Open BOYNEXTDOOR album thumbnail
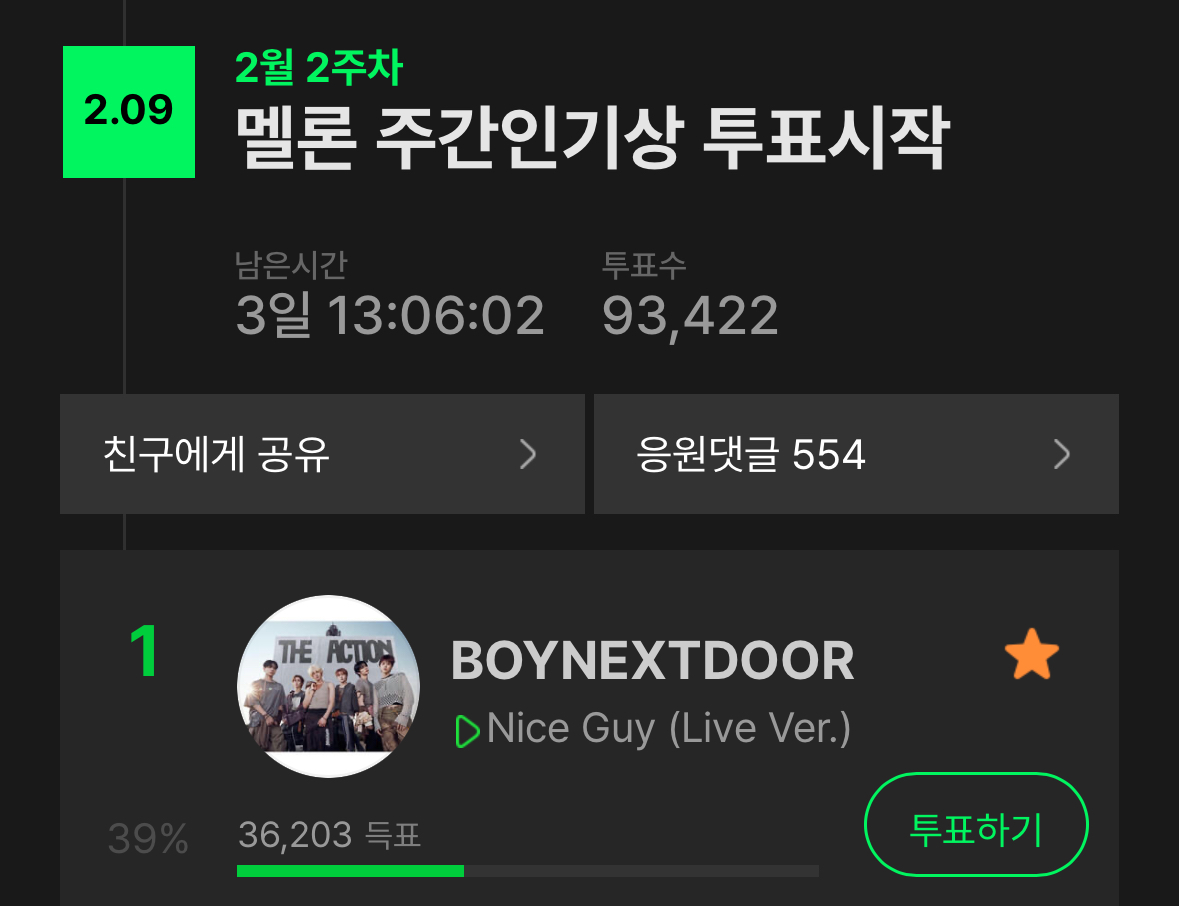 (x=329, y=686)
